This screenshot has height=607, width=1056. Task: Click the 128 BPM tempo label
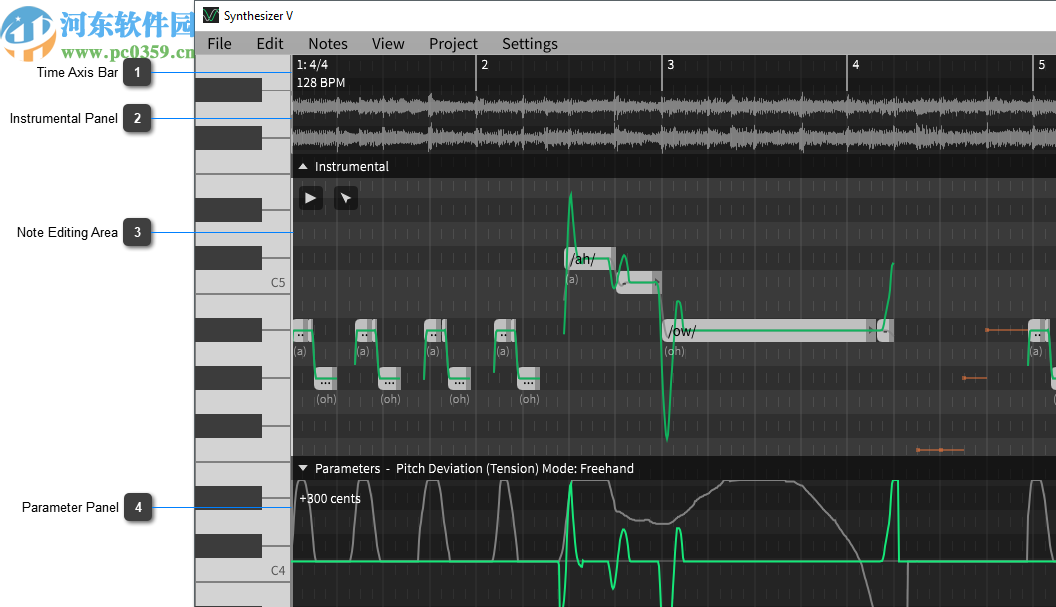coord(320,82)
